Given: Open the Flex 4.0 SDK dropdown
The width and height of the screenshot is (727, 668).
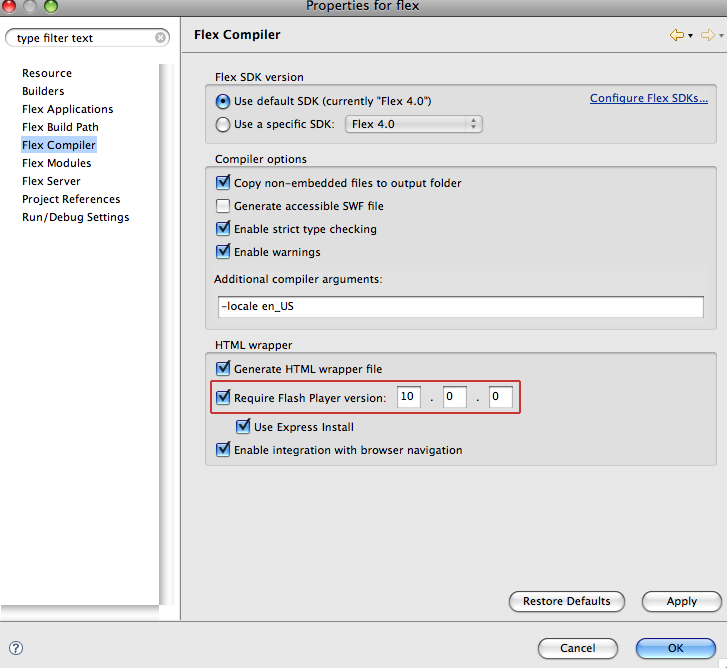Looking at the screenshot, I should point(414,124).
